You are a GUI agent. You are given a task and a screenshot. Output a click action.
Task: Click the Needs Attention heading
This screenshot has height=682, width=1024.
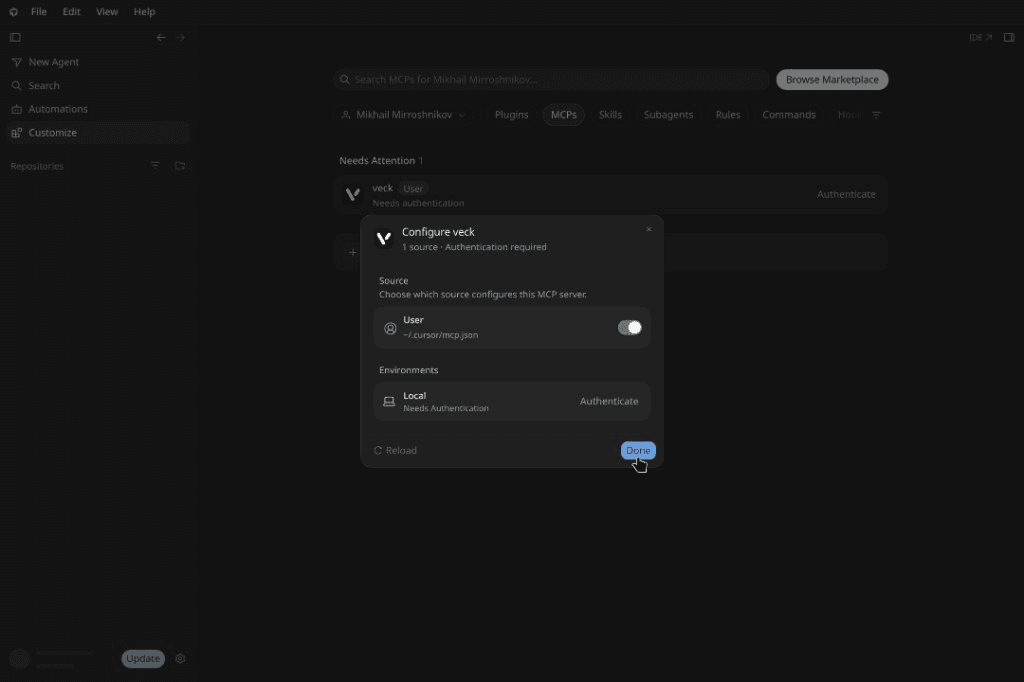point(377,161)
